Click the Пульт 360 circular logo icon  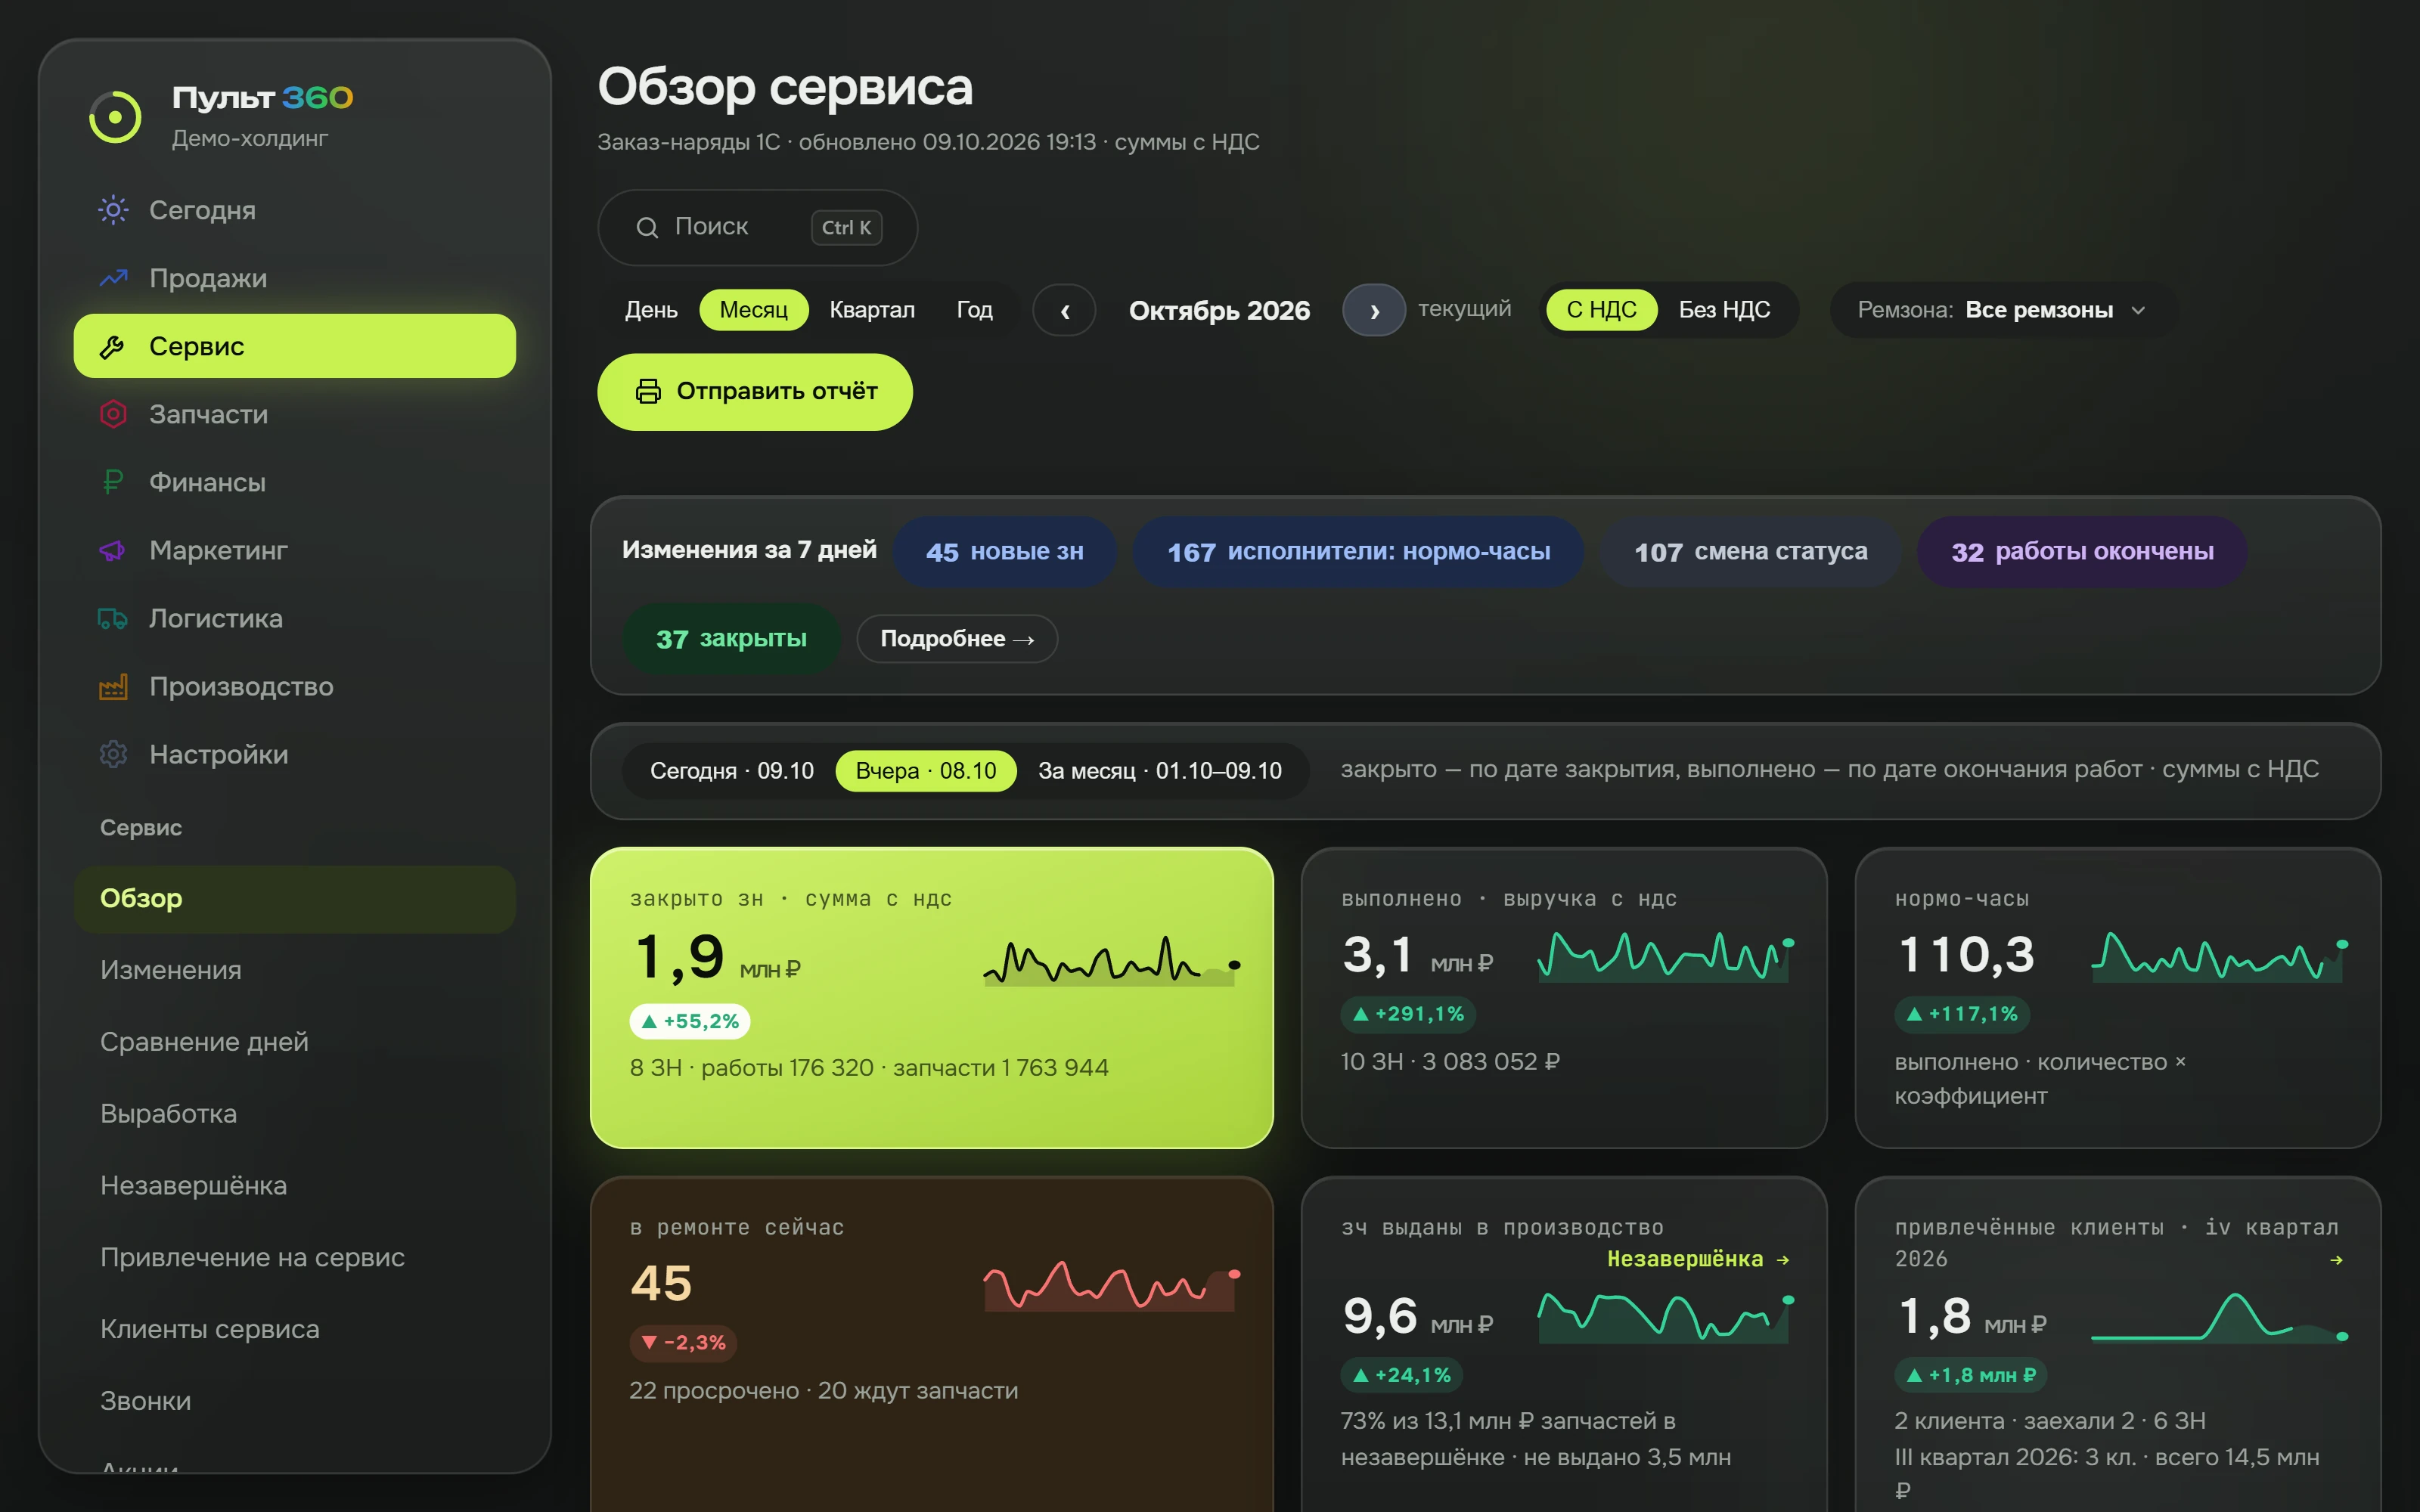[x=115, y=117]
